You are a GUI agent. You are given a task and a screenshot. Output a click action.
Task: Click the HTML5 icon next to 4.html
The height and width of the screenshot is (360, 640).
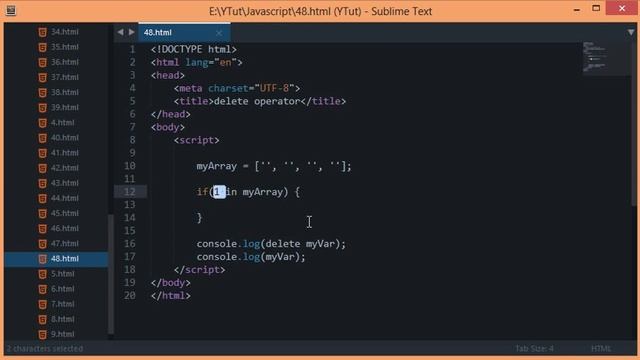coord(42,122)
